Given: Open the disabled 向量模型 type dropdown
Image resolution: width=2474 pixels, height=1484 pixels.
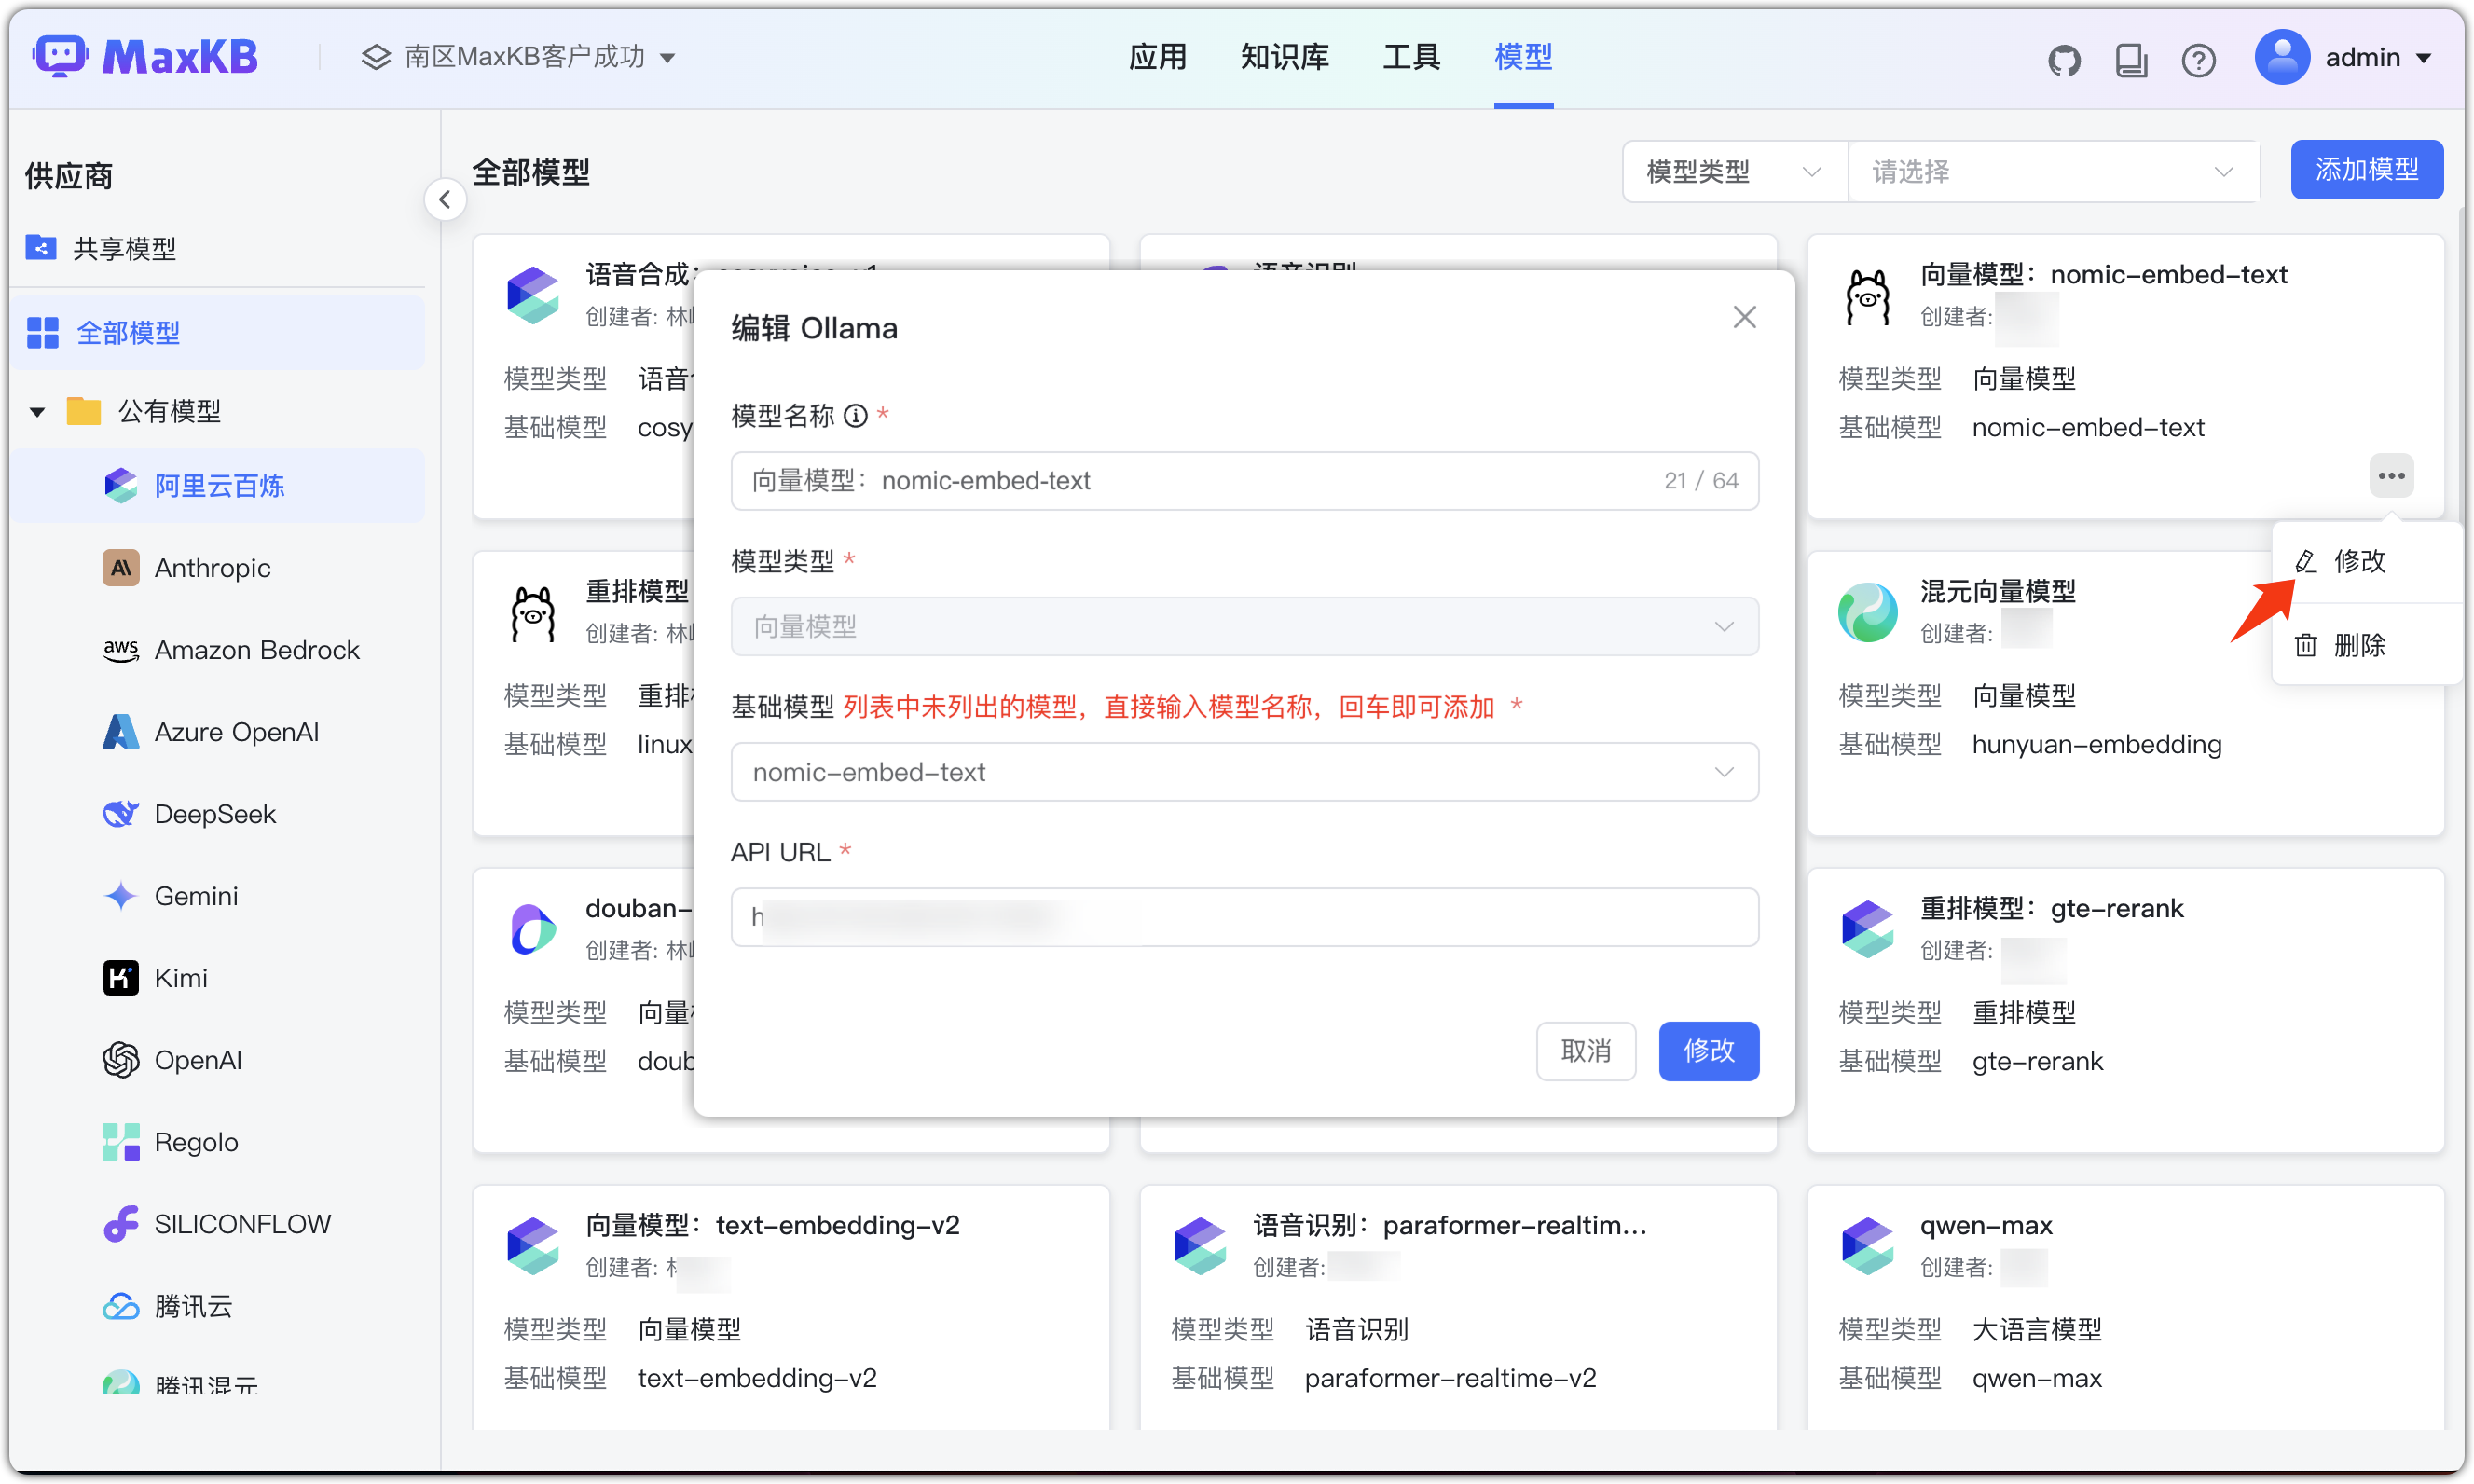Looking at the screenshot, I should pos(1244,627).
